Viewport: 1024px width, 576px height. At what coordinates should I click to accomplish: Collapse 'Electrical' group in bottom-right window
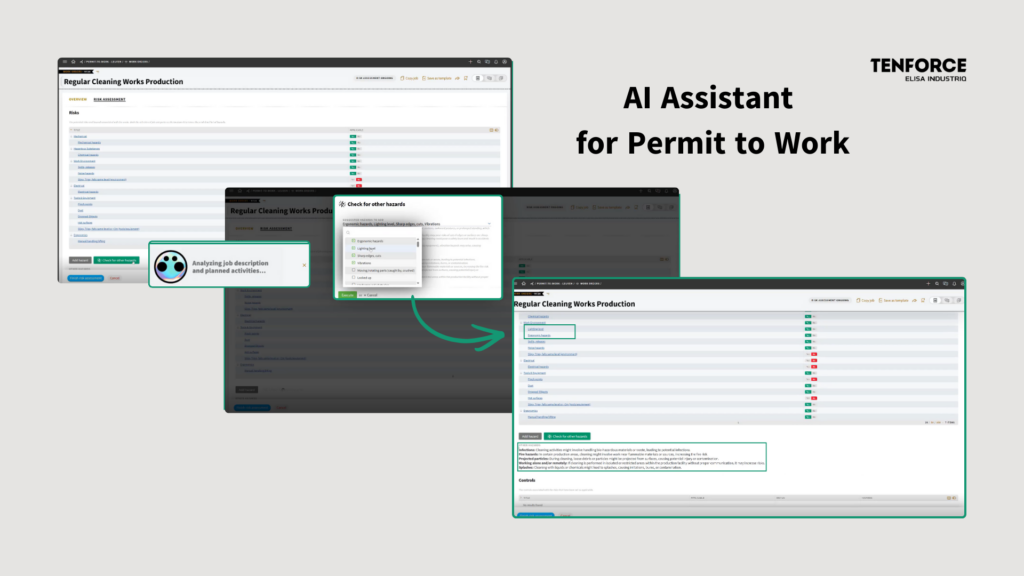(x=522, y=360)
